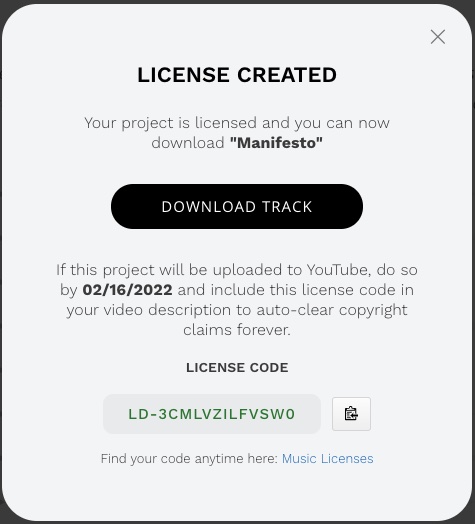Click the bold 02/16/2022 deadline date
The width and height of the screenshot is (475, 524).
[127, 290]
